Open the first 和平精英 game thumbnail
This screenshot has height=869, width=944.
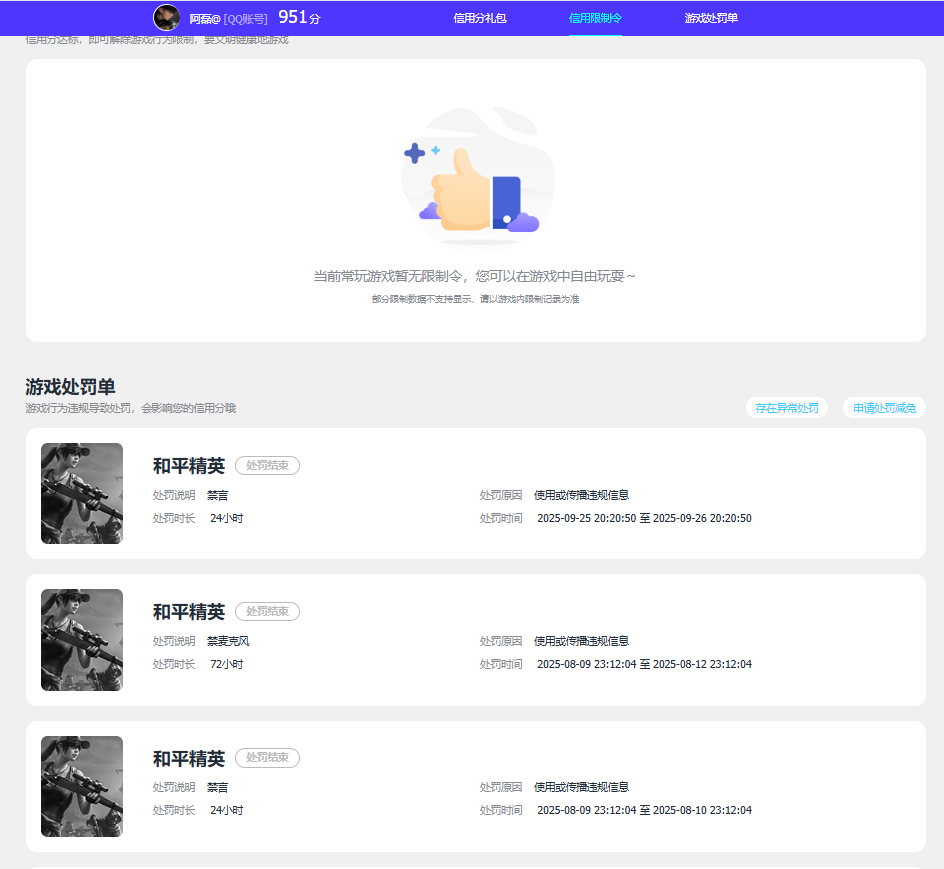coord(82,493)
